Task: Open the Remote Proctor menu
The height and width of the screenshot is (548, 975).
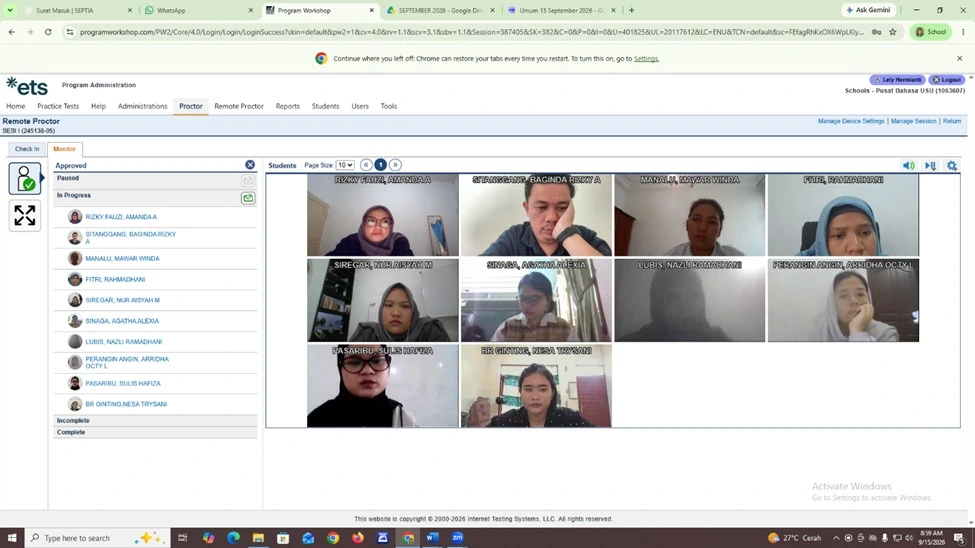Action: pyautogui.click(x=239, y=106)
